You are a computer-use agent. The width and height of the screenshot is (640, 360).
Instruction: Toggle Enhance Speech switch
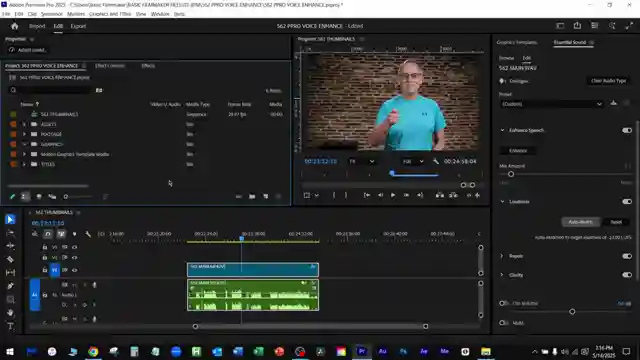[627, 131]
